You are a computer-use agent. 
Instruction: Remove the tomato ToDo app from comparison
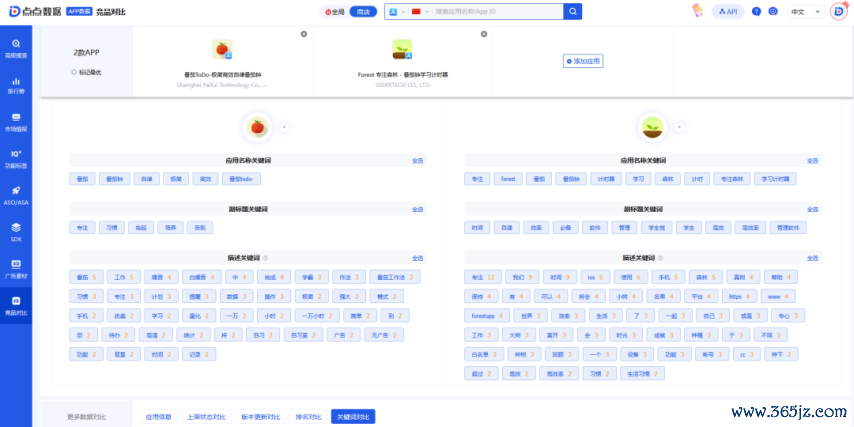(304, 33)
